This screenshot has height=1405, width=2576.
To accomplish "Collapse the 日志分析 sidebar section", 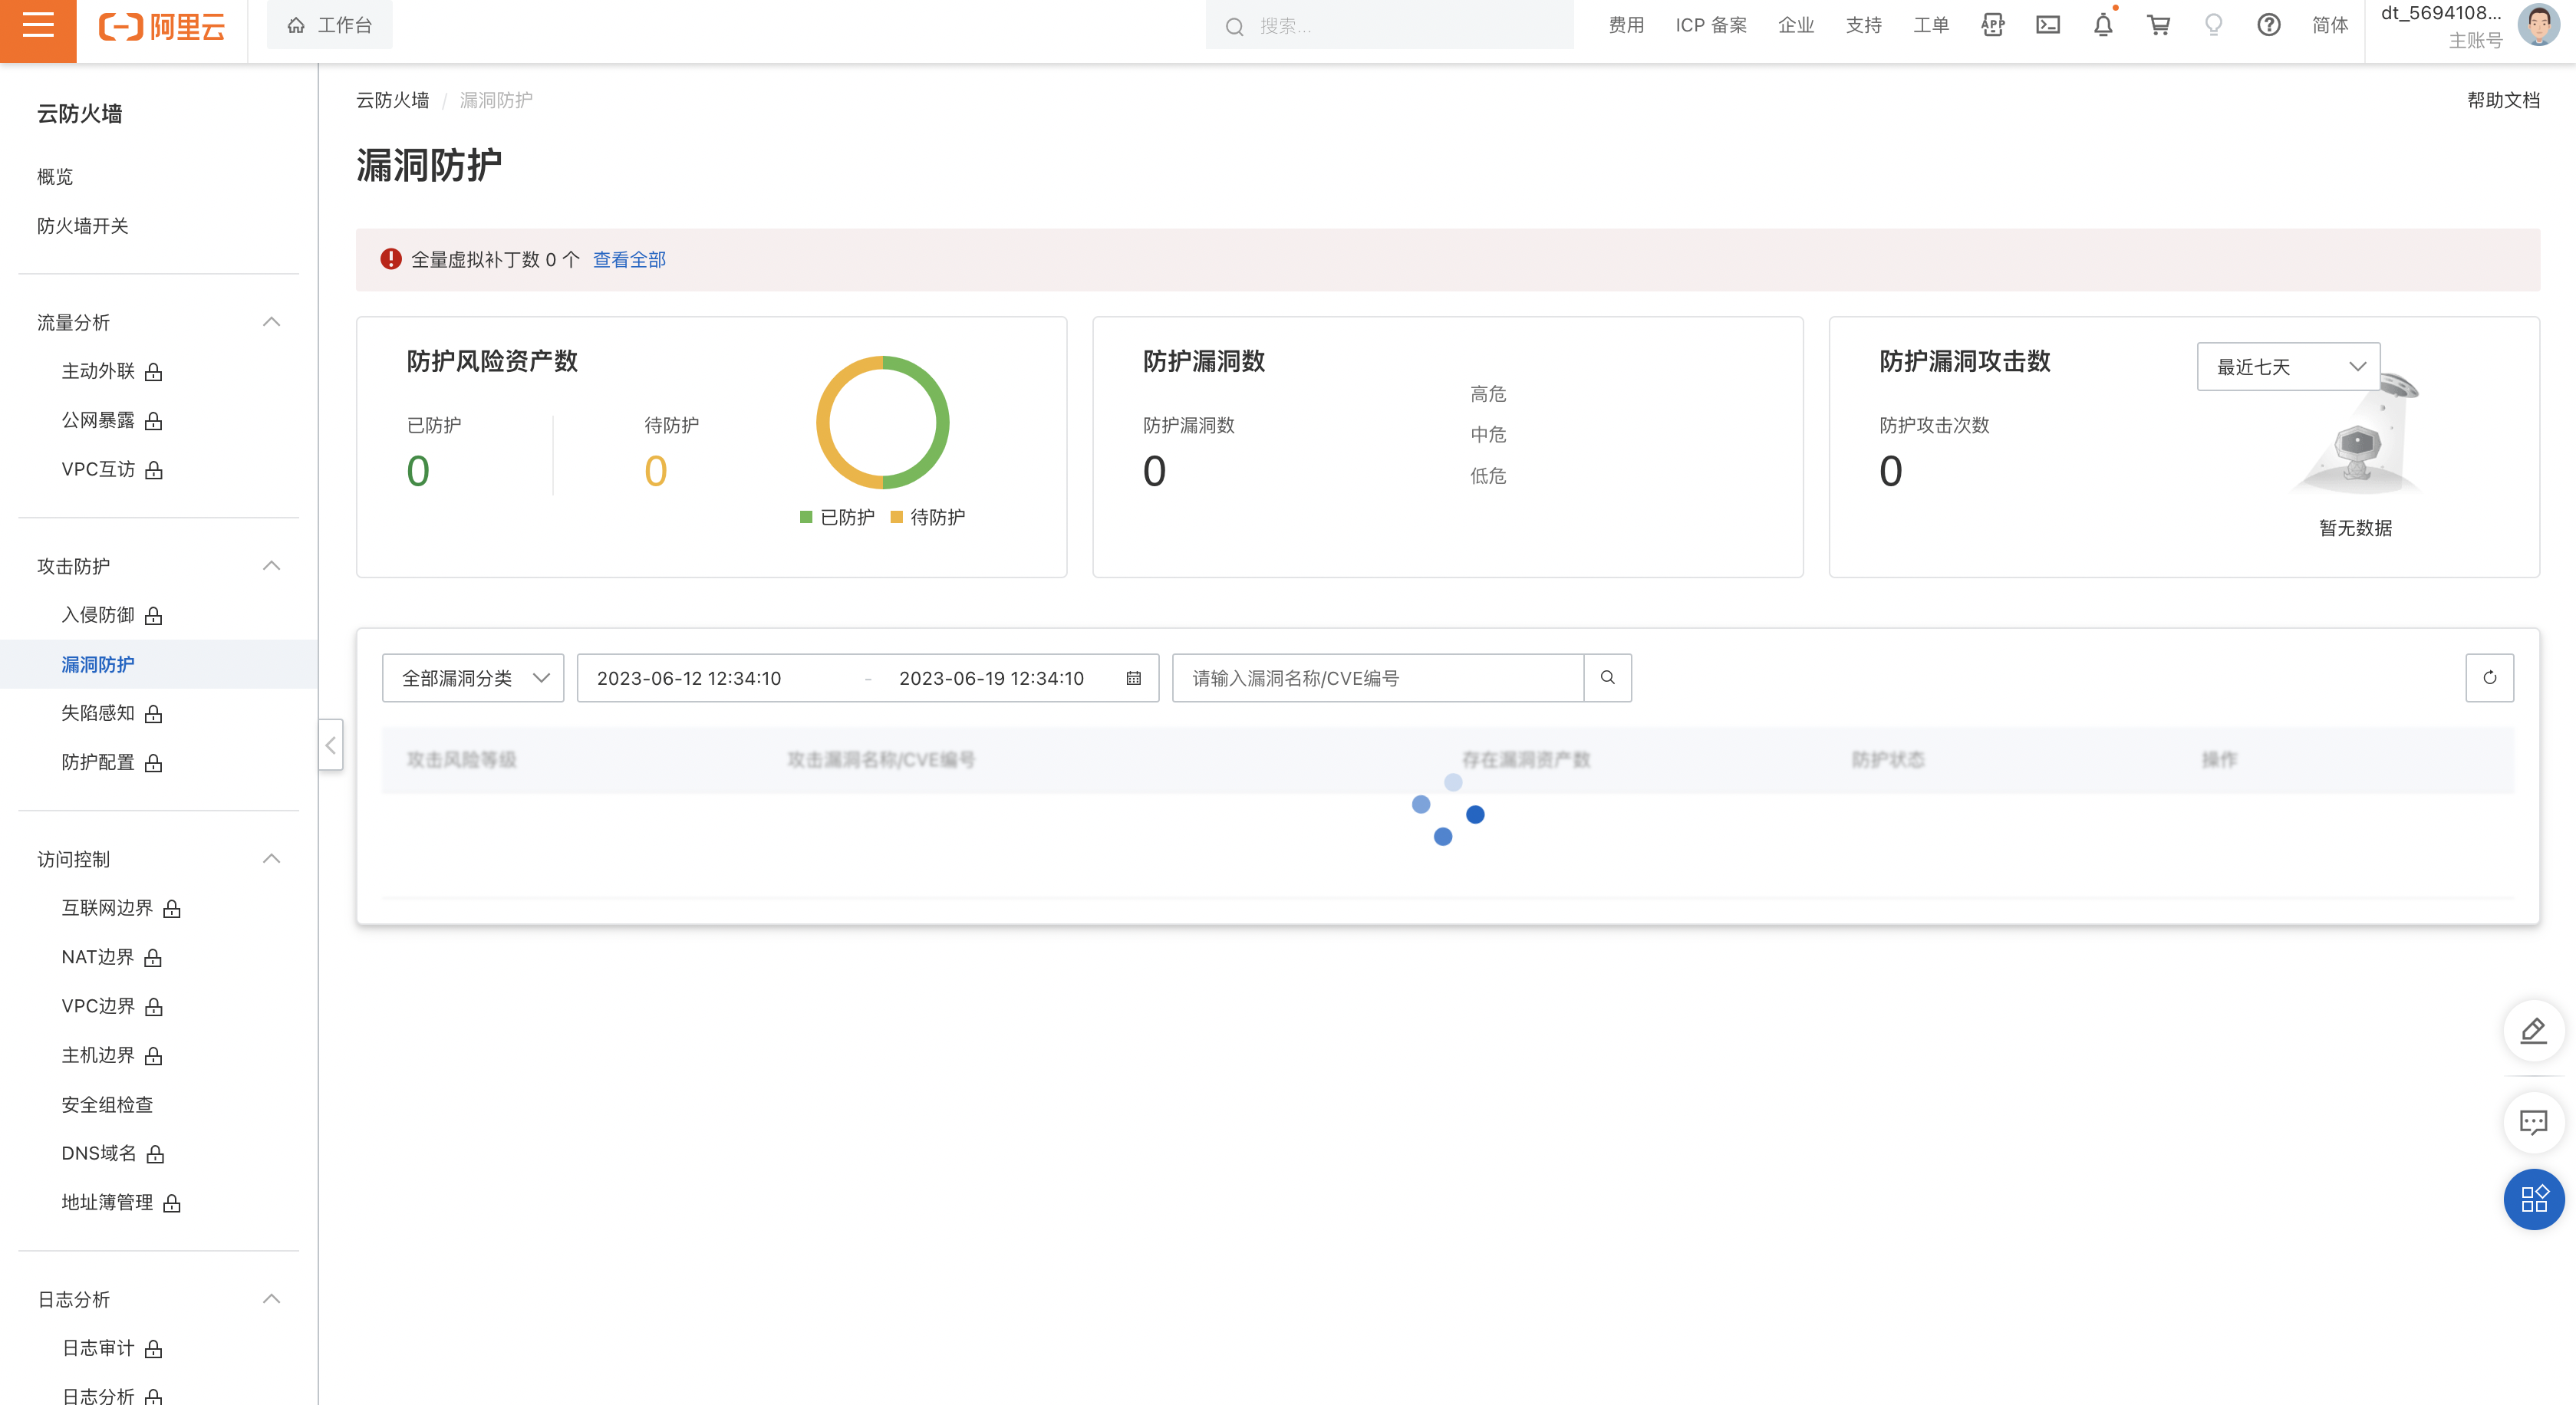I will click(271, 1299).
